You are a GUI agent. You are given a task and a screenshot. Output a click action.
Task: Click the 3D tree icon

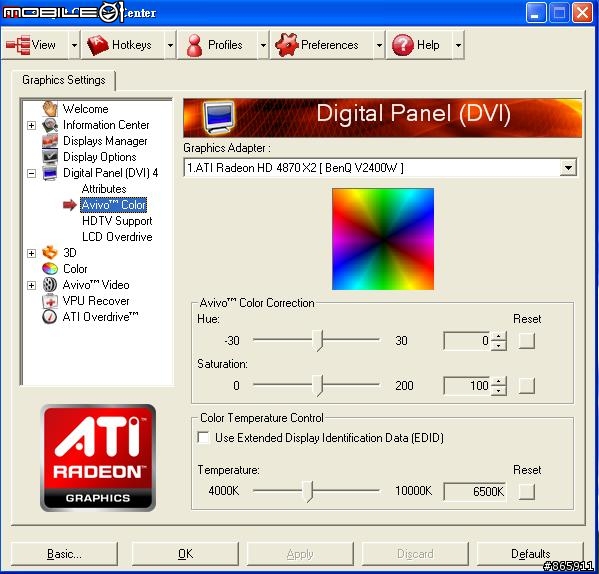[50, 253]
